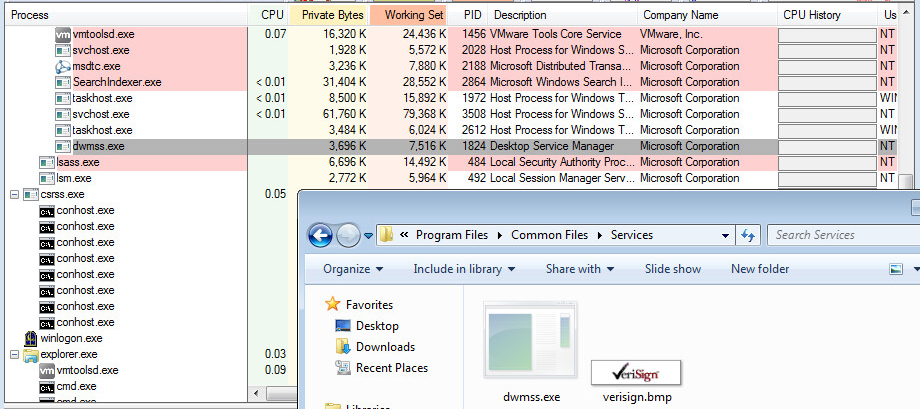Screen dimensions: 920x409
Task: Click the Downloads folder icon
Action: [343, 347]
